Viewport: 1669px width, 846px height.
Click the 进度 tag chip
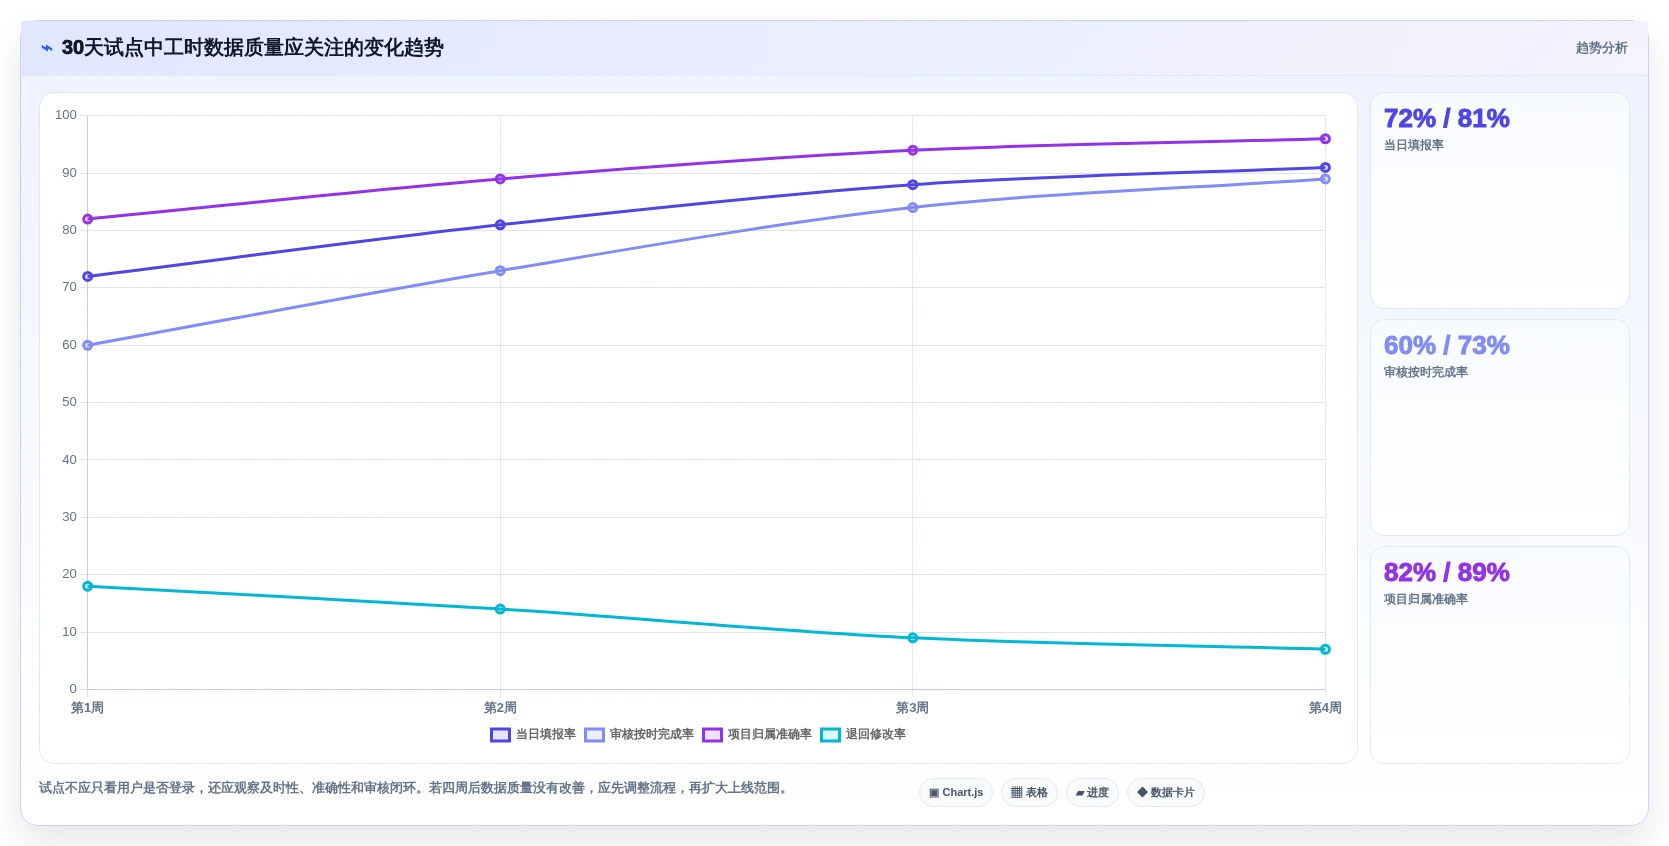1092,793
